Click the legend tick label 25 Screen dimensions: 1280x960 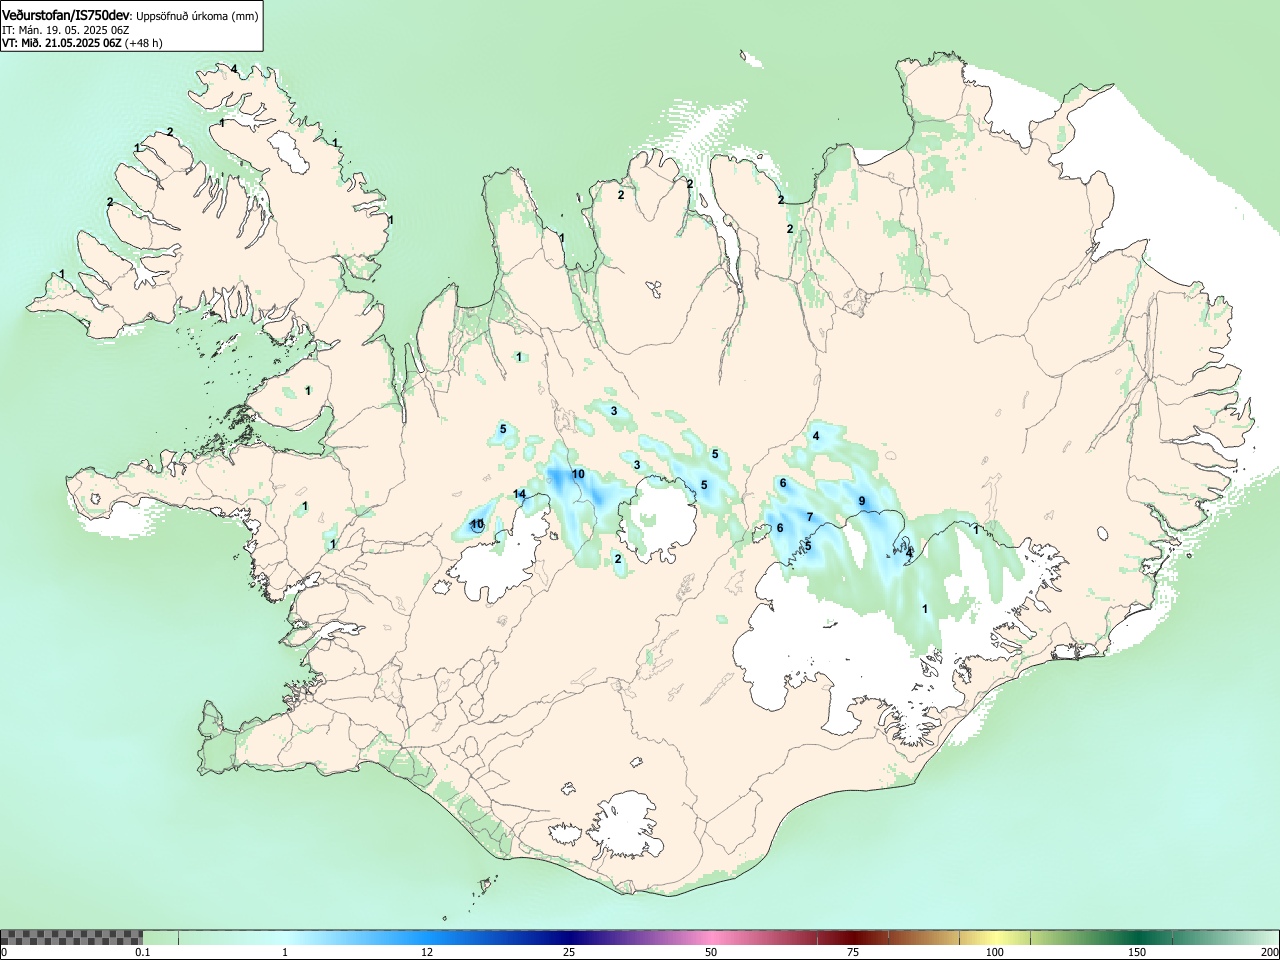tap(568, 952)
